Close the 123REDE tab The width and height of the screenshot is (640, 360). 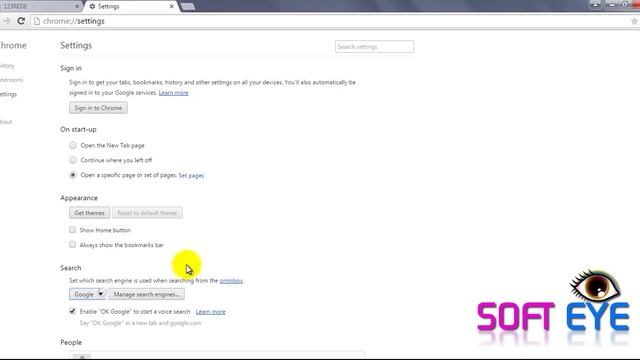pyautogui.click(x=77, y=6)
